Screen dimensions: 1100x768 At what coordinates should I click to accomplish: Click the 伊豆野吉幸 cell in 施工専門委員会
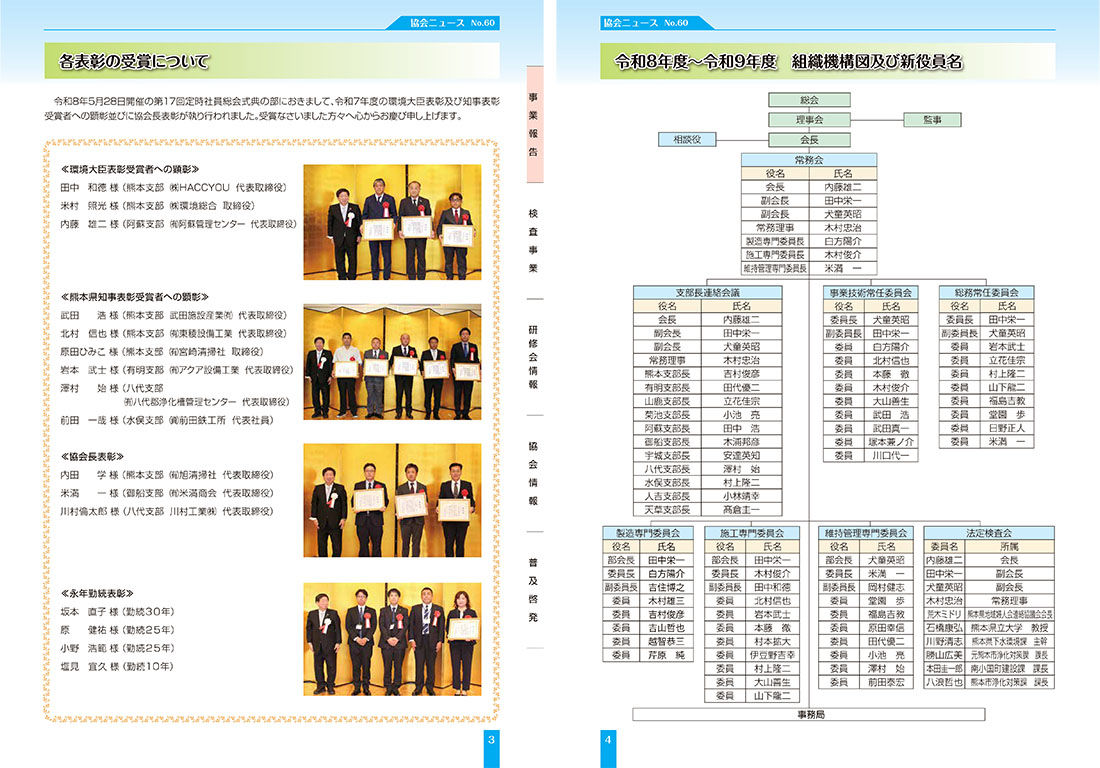[x=772, y=655]
